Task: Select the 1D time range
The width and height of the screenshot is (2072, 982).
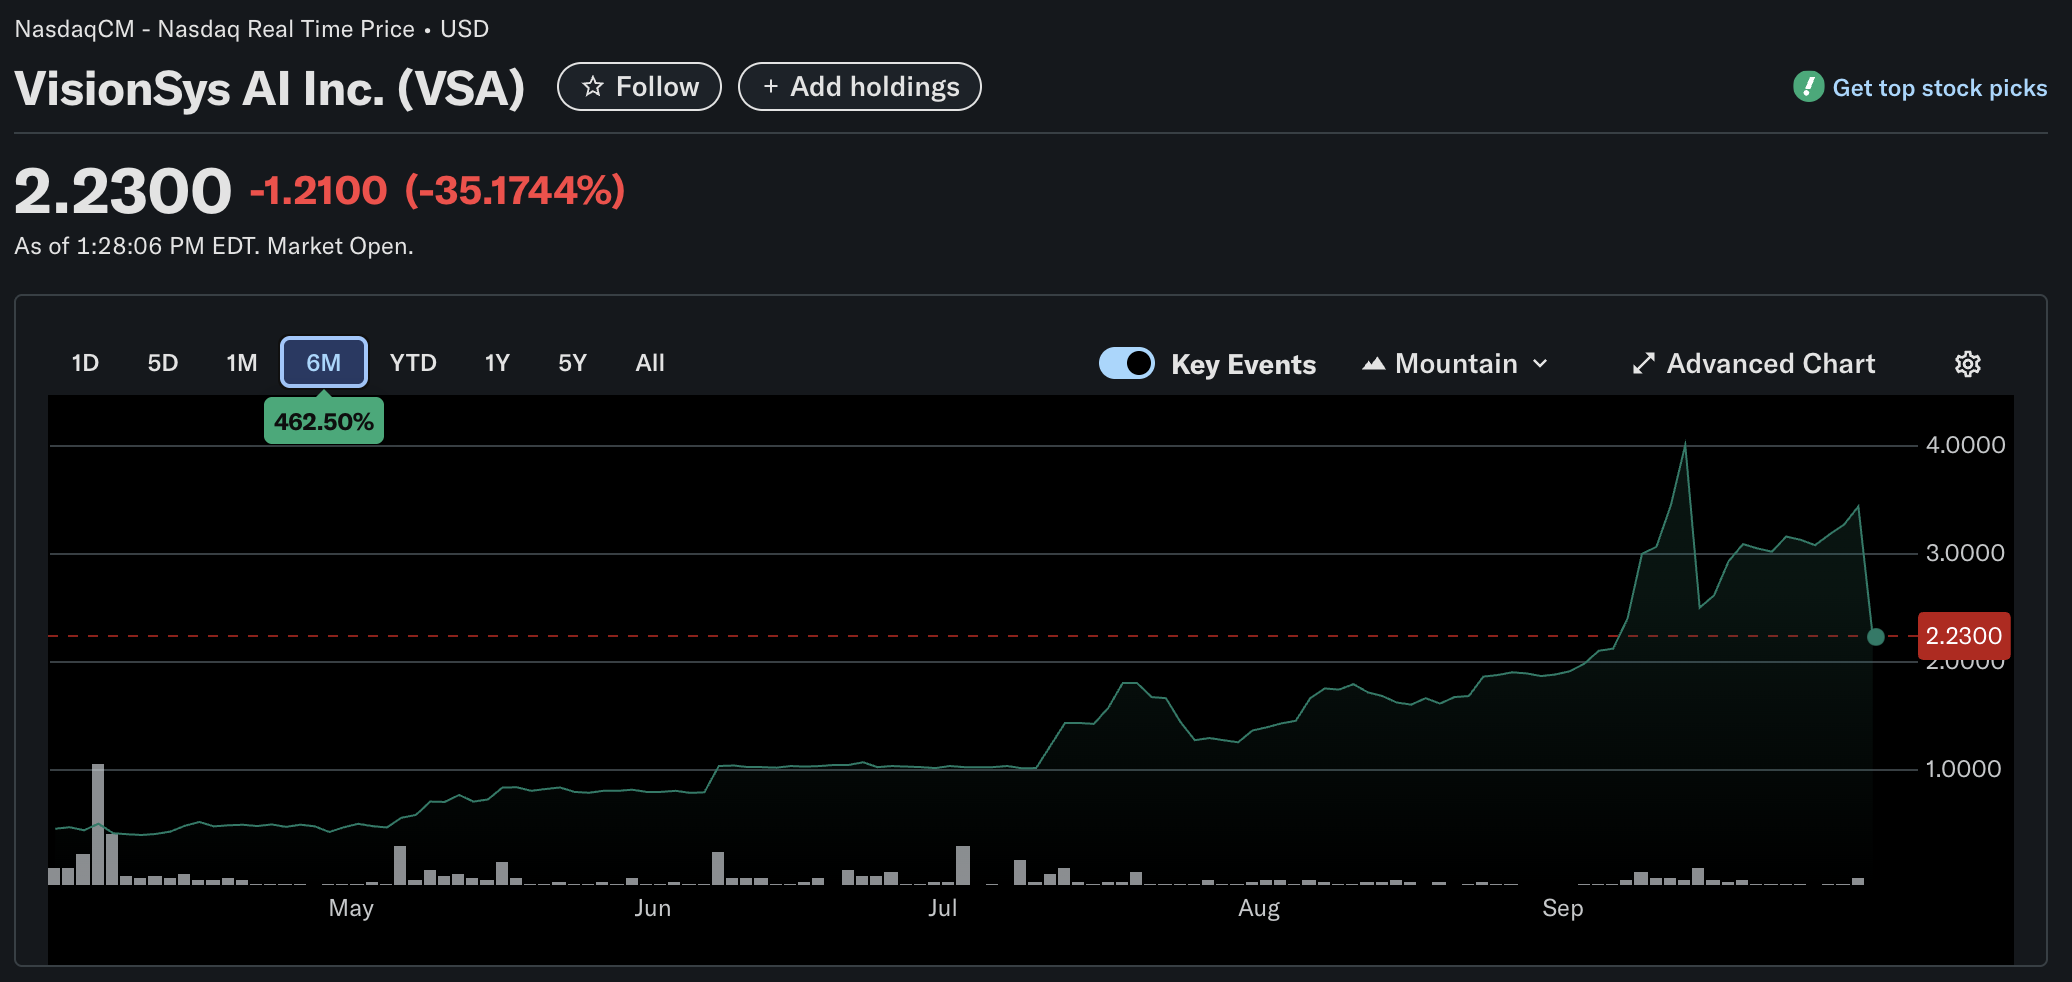Action: [x=85, y=363]
